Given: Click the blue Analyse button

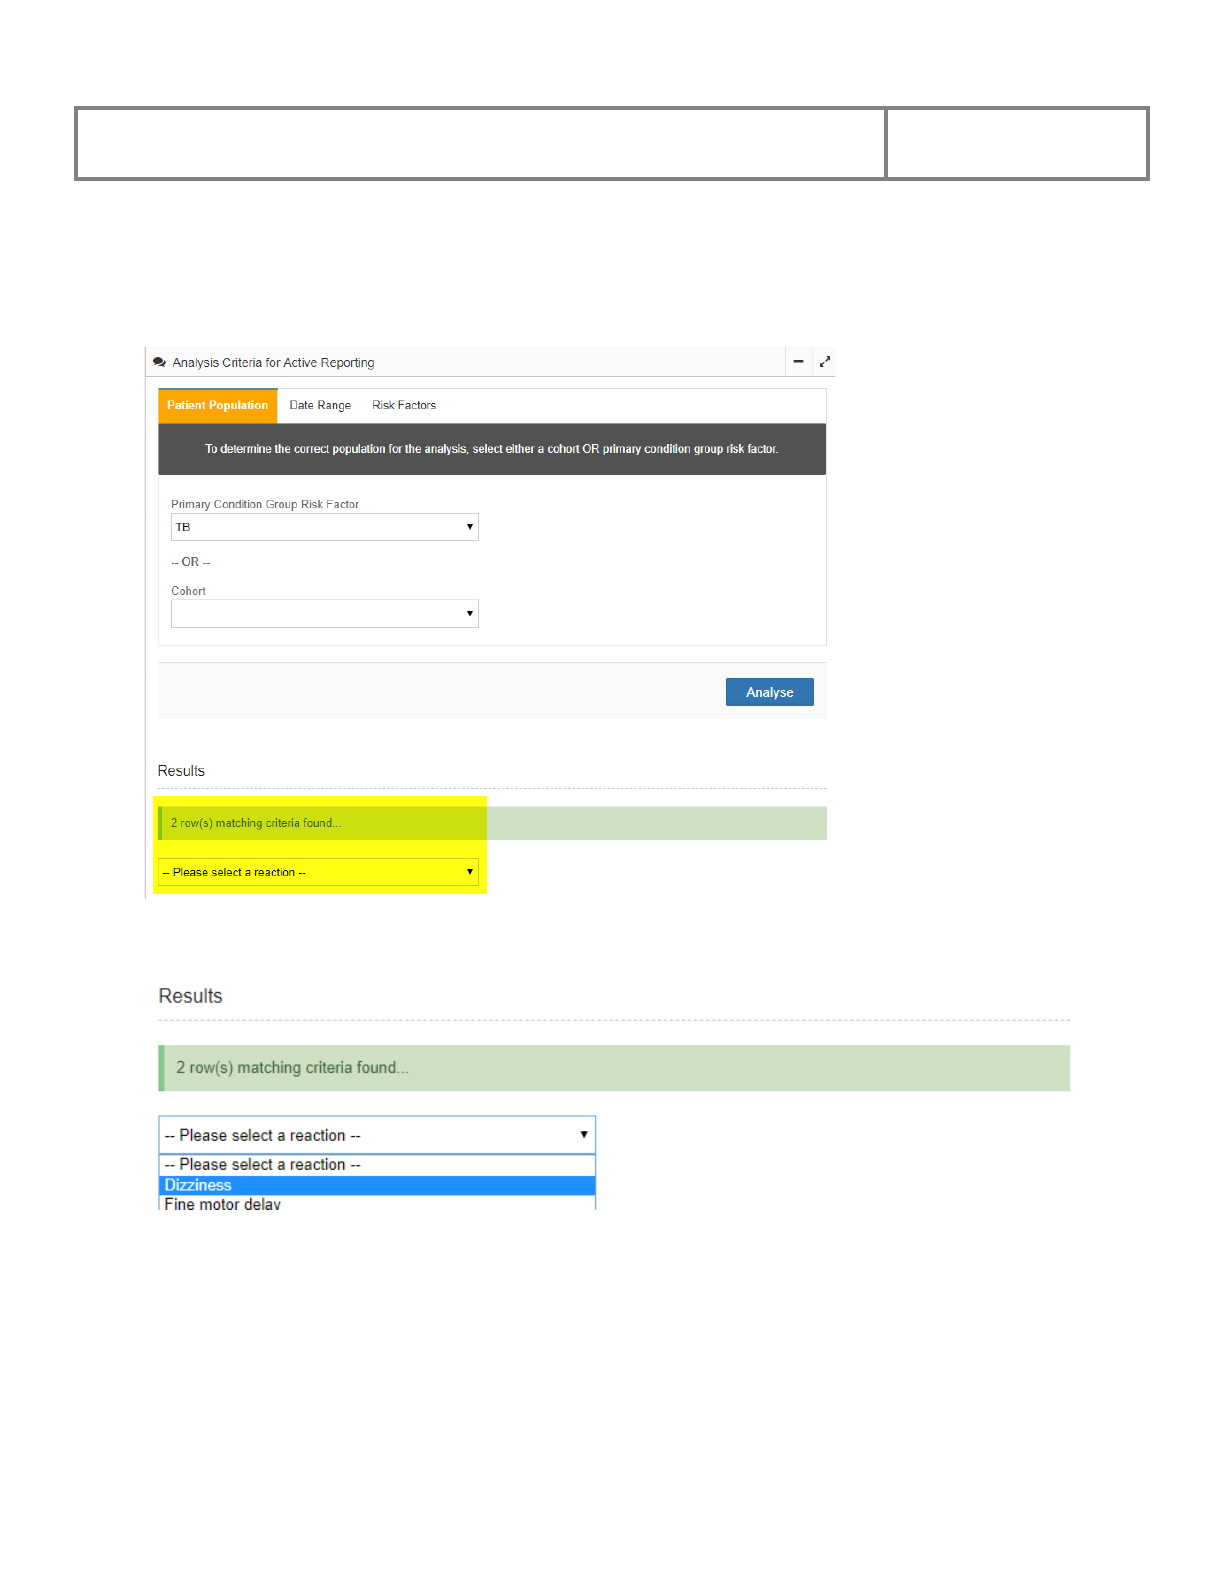Looking at the screenshot, I should pyautogui.click(x=770, y=692).
